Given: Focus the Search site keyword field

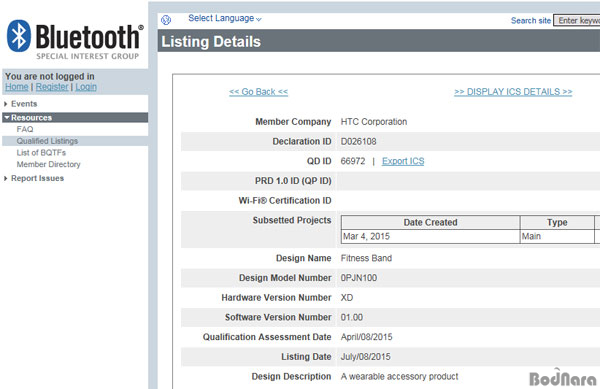Looking at the screenshot, I should click(577, 21).
